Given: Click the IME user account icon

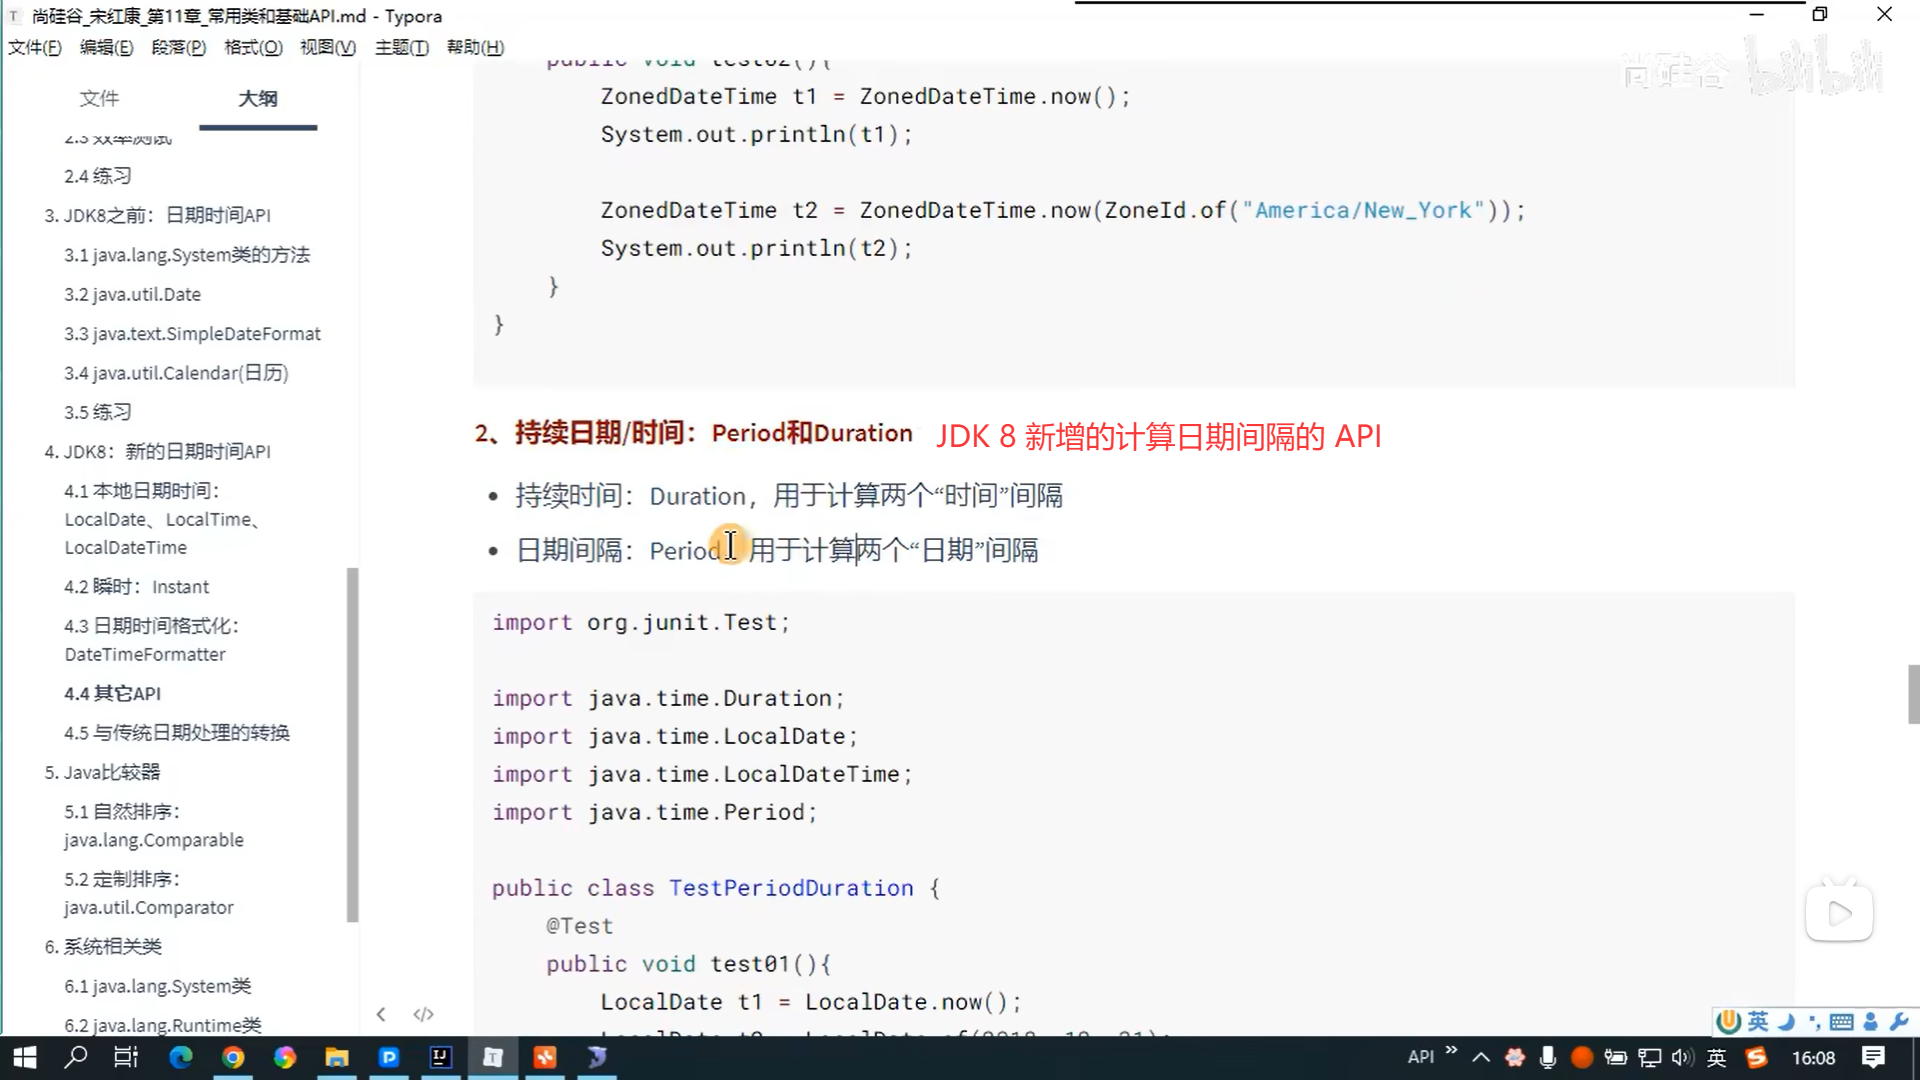Looking at the screenshot, I should click(1871, 1021).
